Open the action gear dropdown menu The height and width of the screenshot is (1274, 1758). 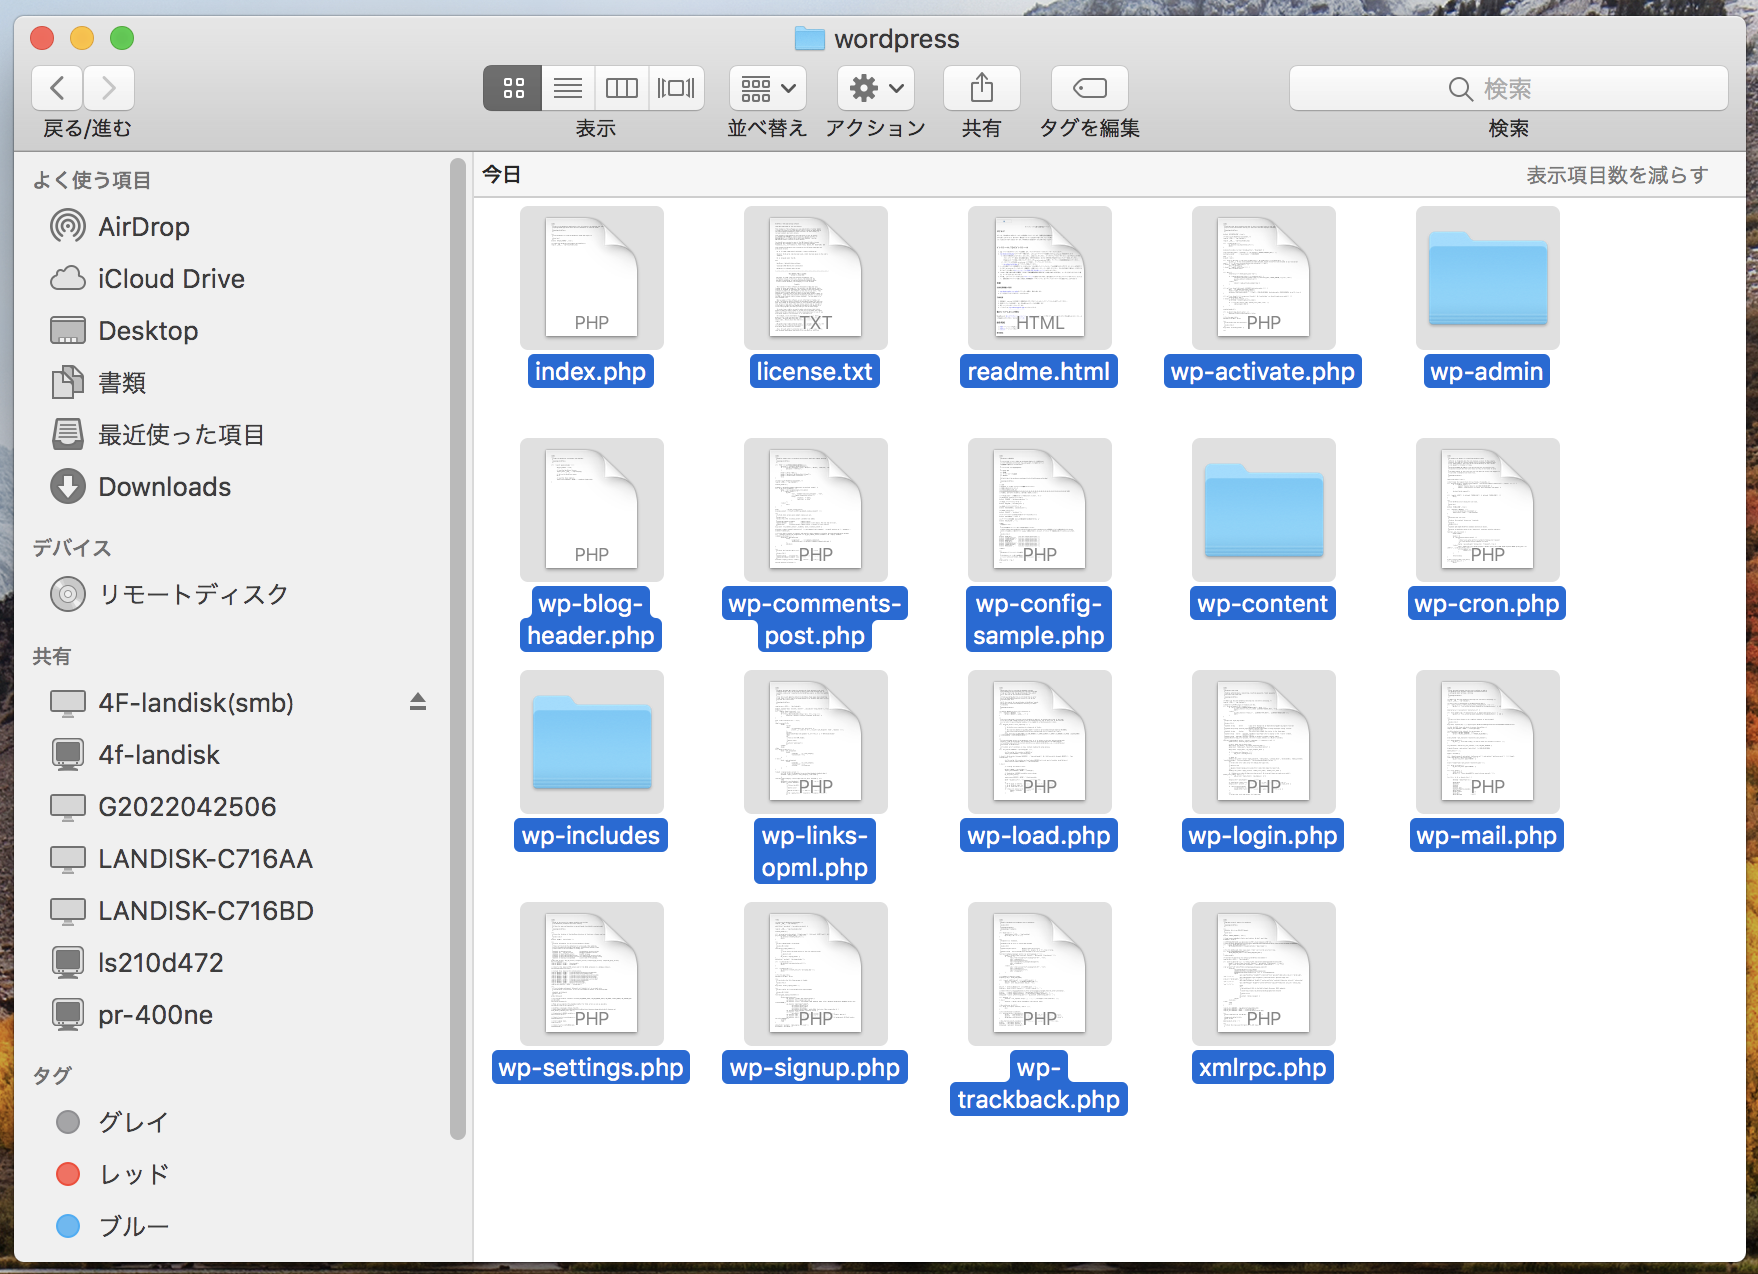[x=875, y=89]
